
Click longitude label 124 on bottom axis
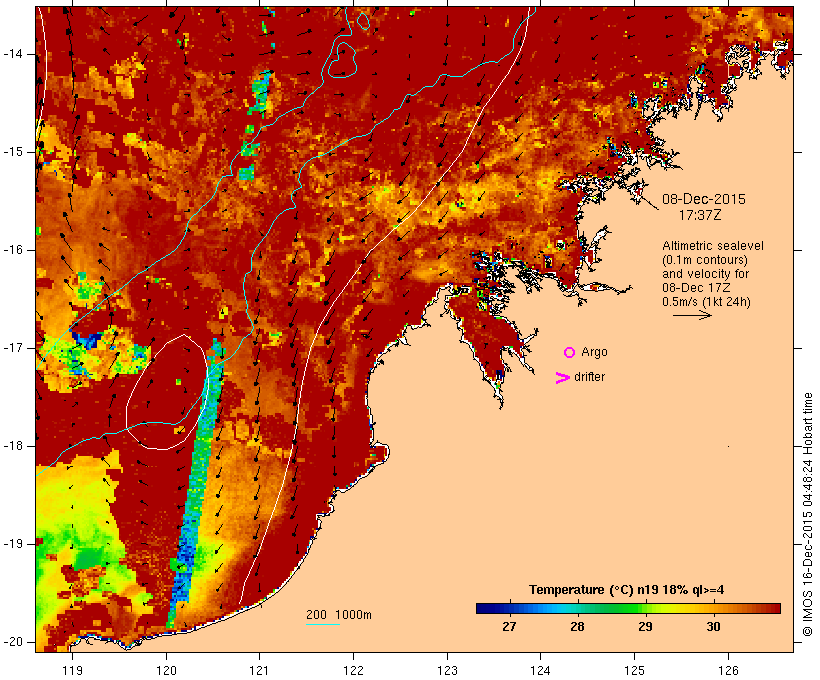click(x=540, y=671)
